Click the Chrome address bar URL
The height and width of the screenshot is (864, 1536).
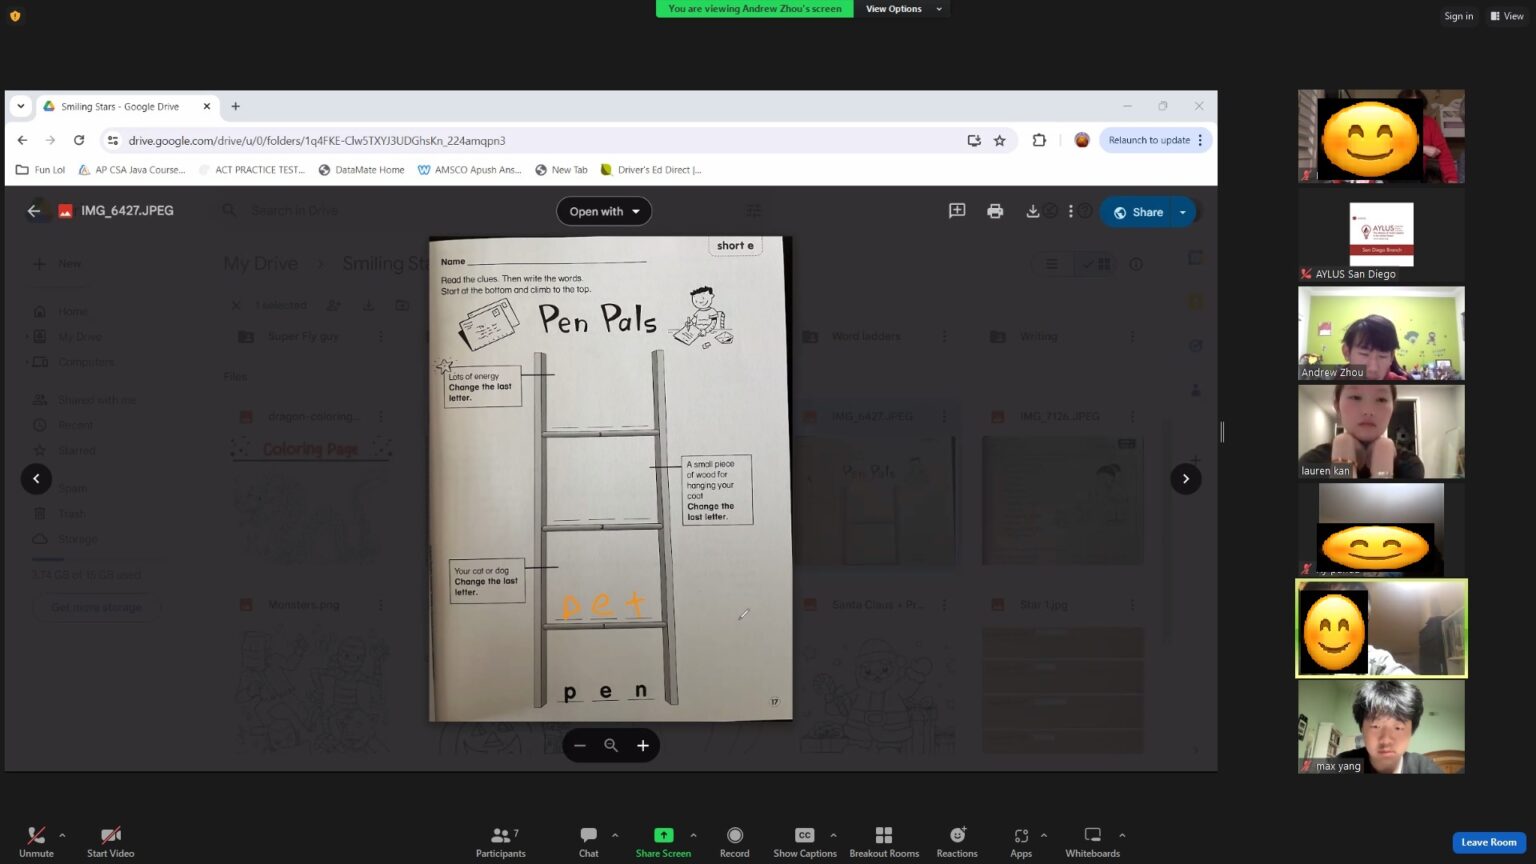317,141
